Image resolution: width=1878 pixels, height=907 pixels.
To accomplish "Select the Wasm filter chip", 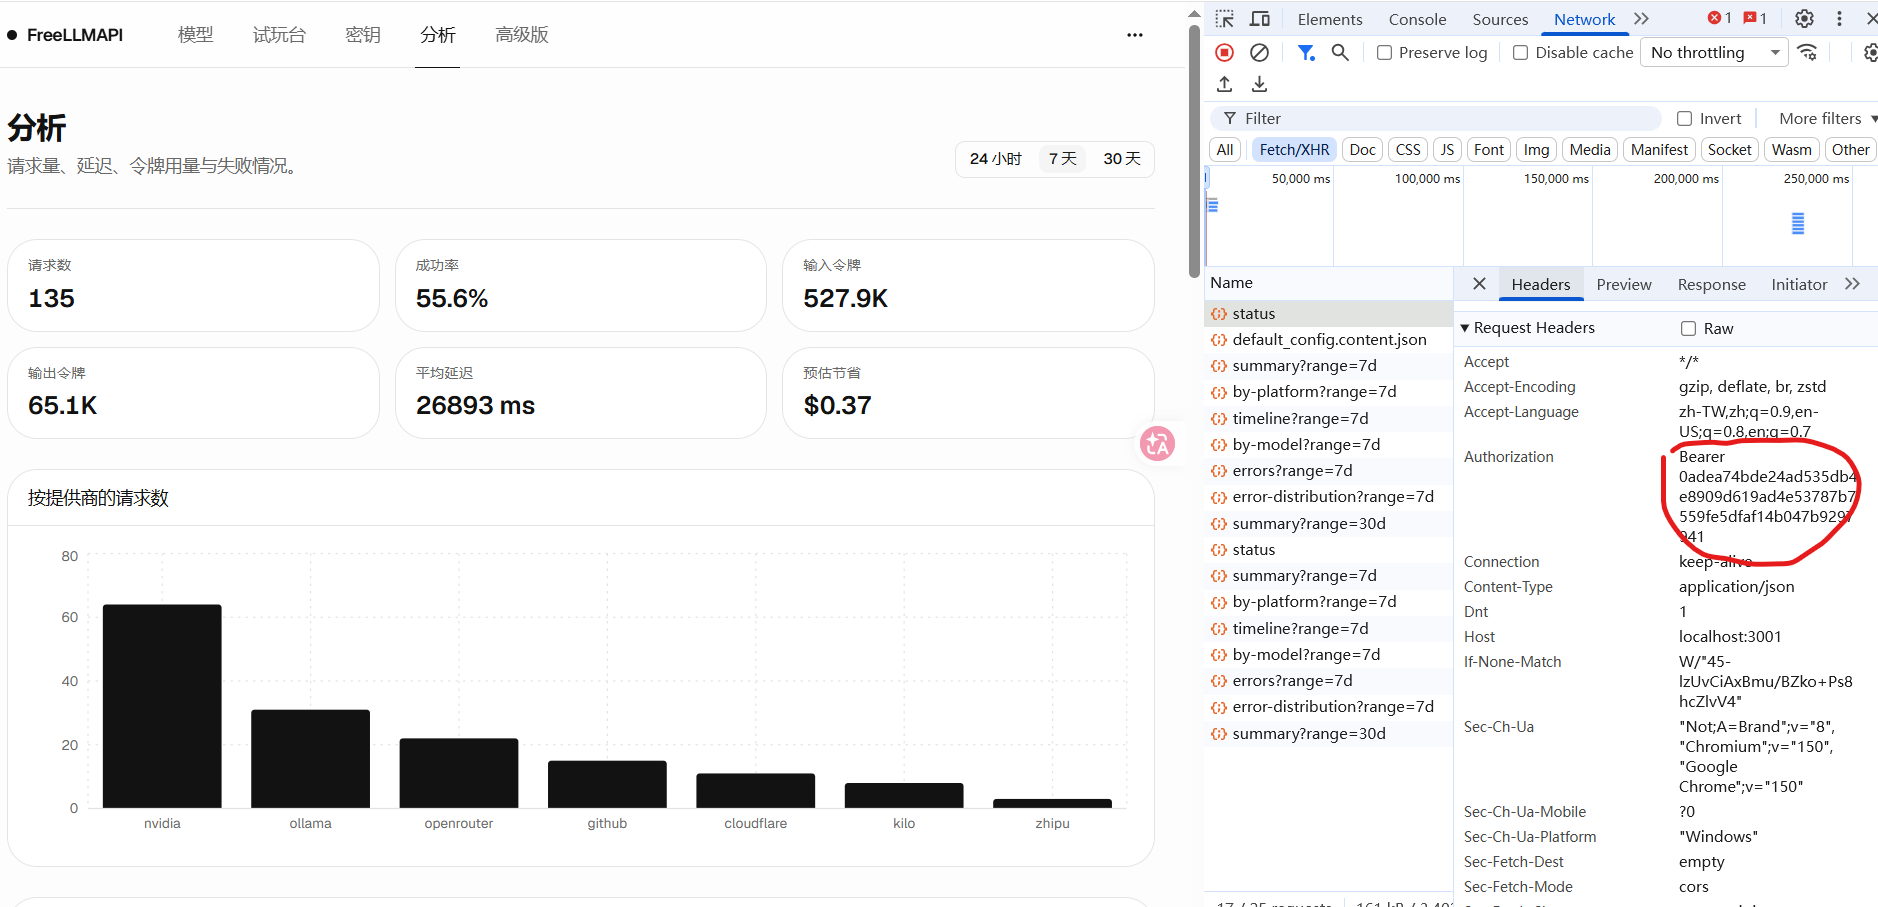I will [1792, 150].
